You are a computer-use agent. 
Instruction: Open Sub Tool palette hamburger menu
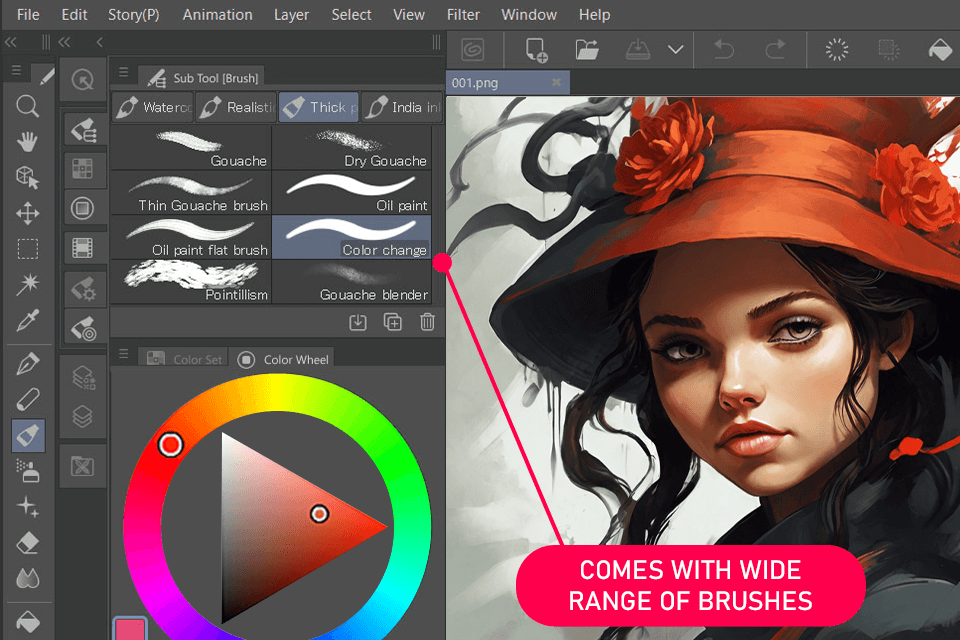[x=124, y=72]
